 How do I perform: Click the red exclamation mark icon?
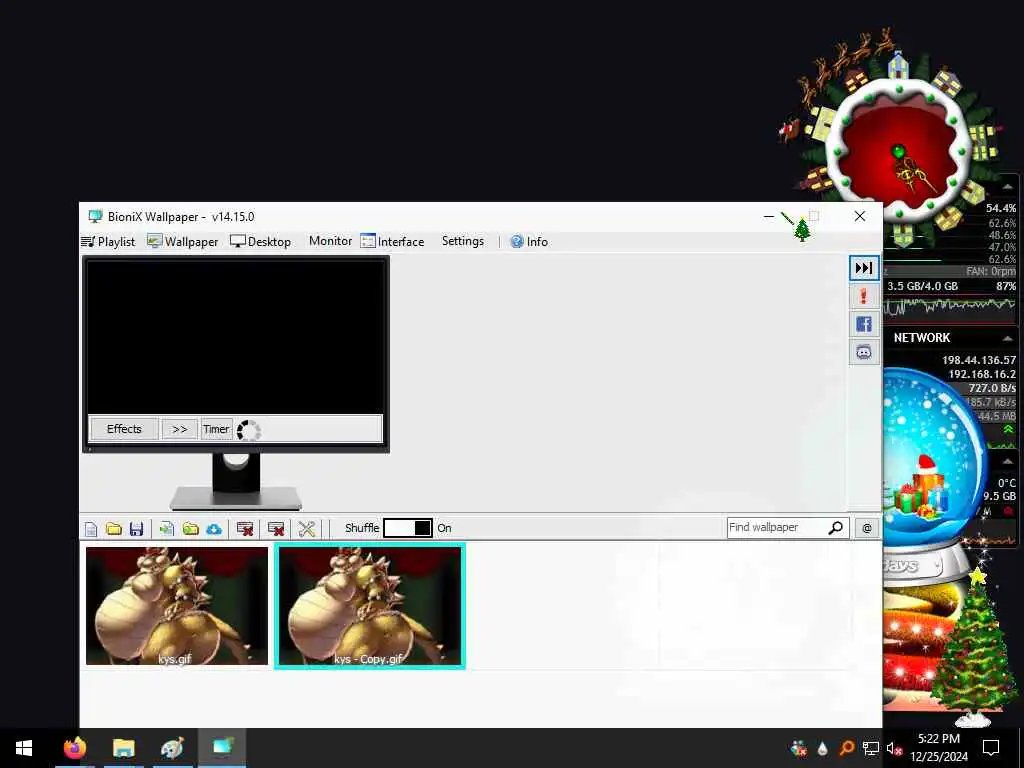click(863, 296)
